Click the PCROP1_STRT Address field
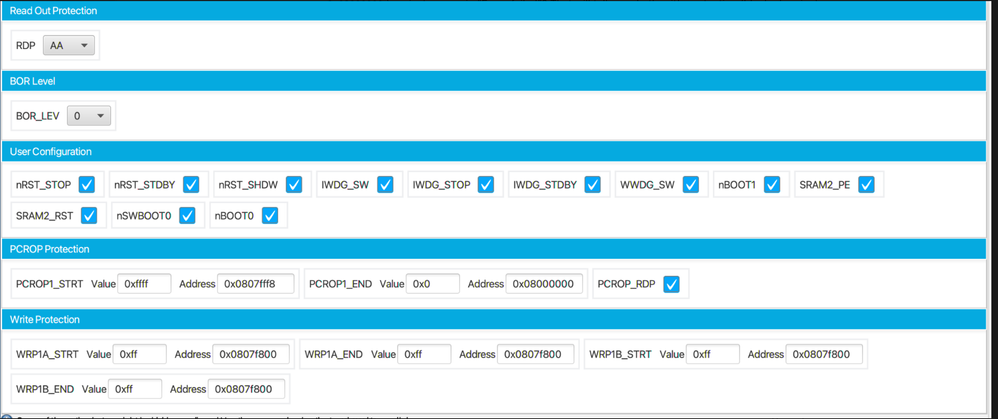The image size is (998, 419). pyautogui.click(x=256, y=284)
